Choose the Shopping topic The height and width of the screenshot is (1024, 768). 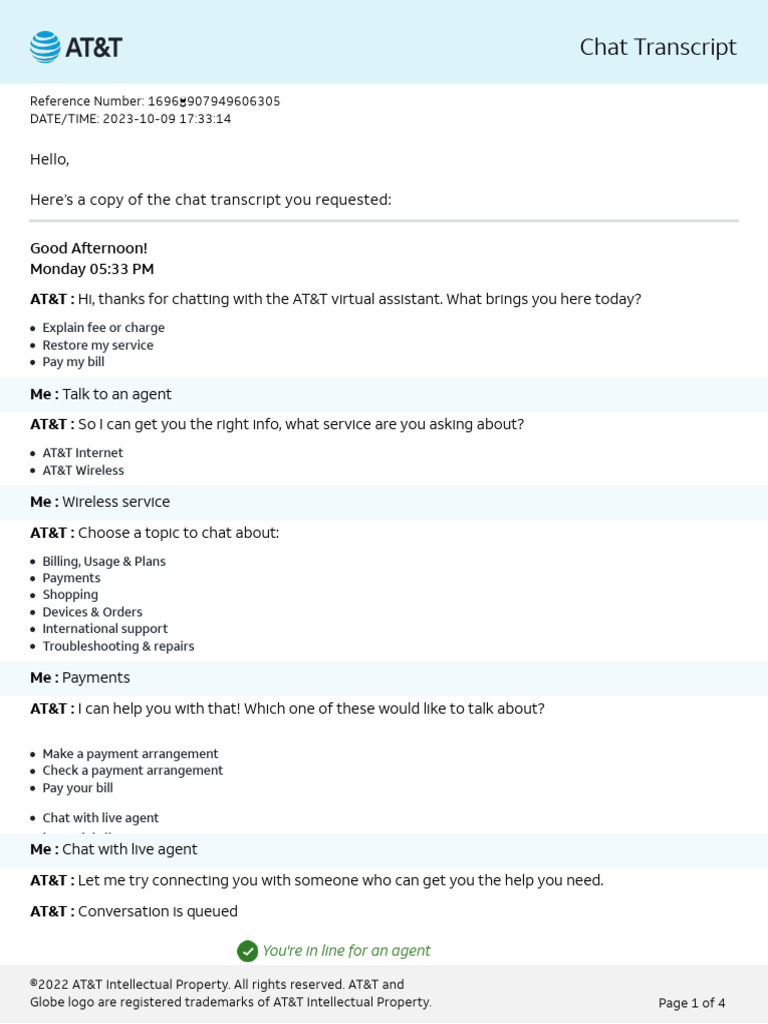[70, 595]
